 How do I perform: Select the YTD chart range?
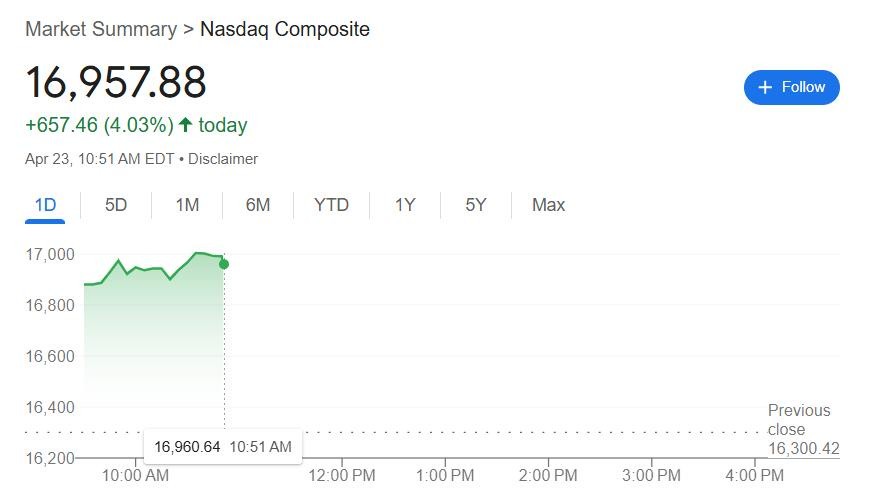click(331, 205)
